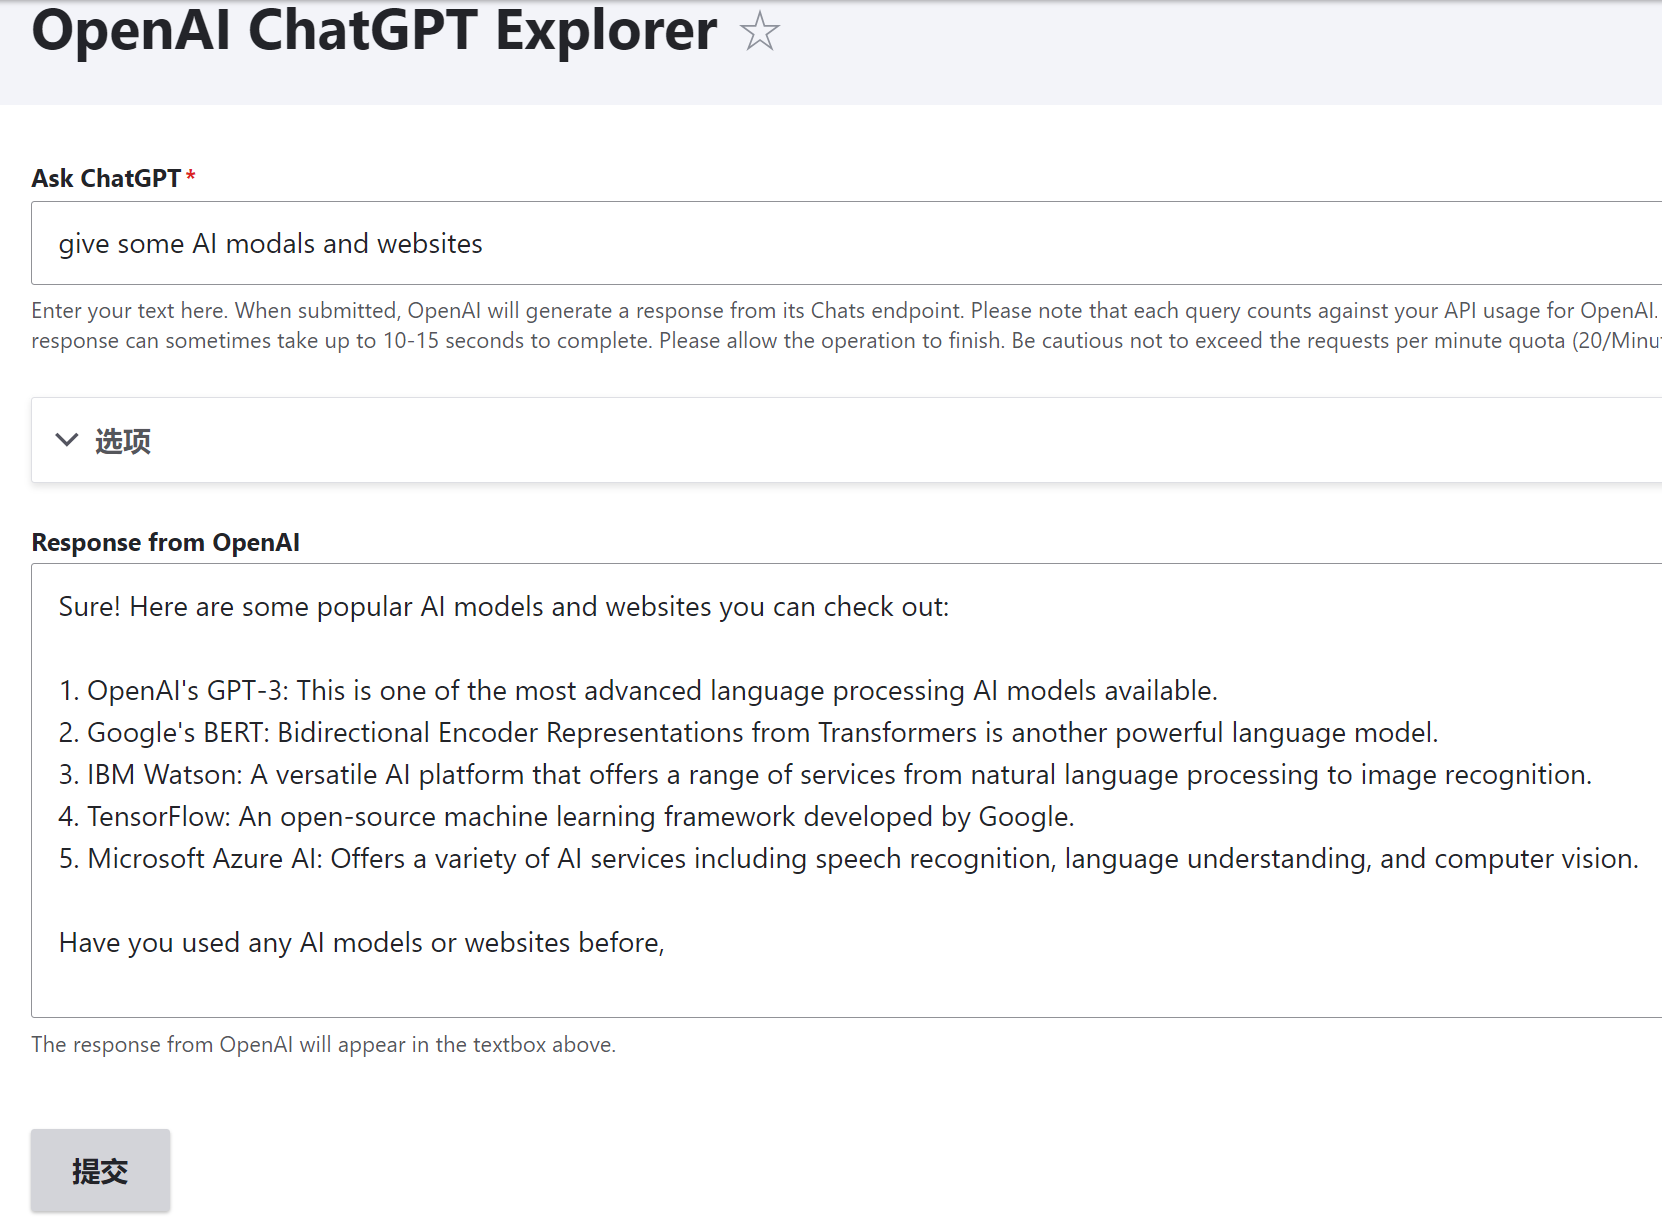The height and width of the screenshot is (1218, 1662).
Task: Focus the Ask ChatGPT text input field
Action: (847, 243)
